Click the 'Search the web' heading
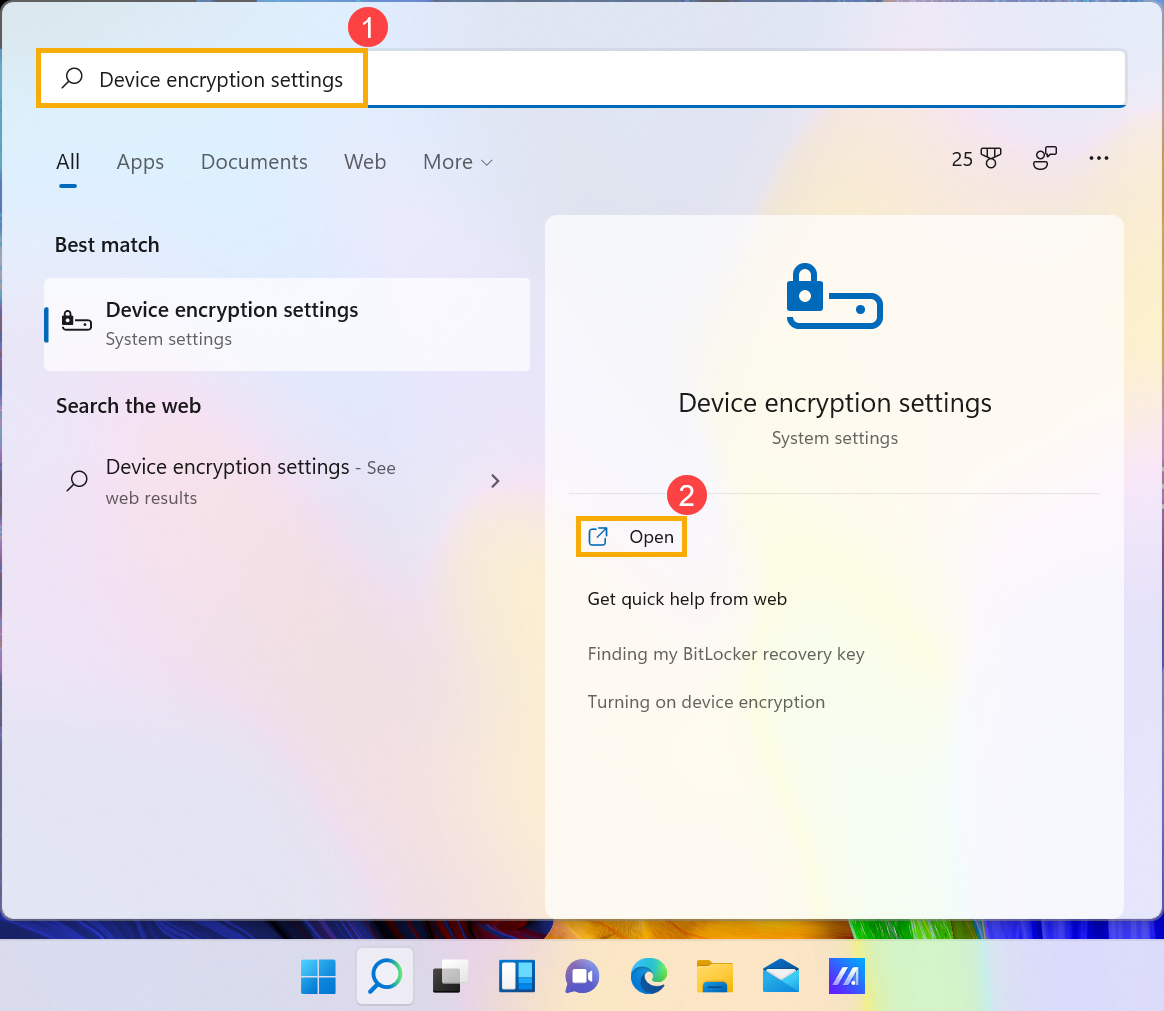Screen dimensions: 1164x1011 (128, 406)
